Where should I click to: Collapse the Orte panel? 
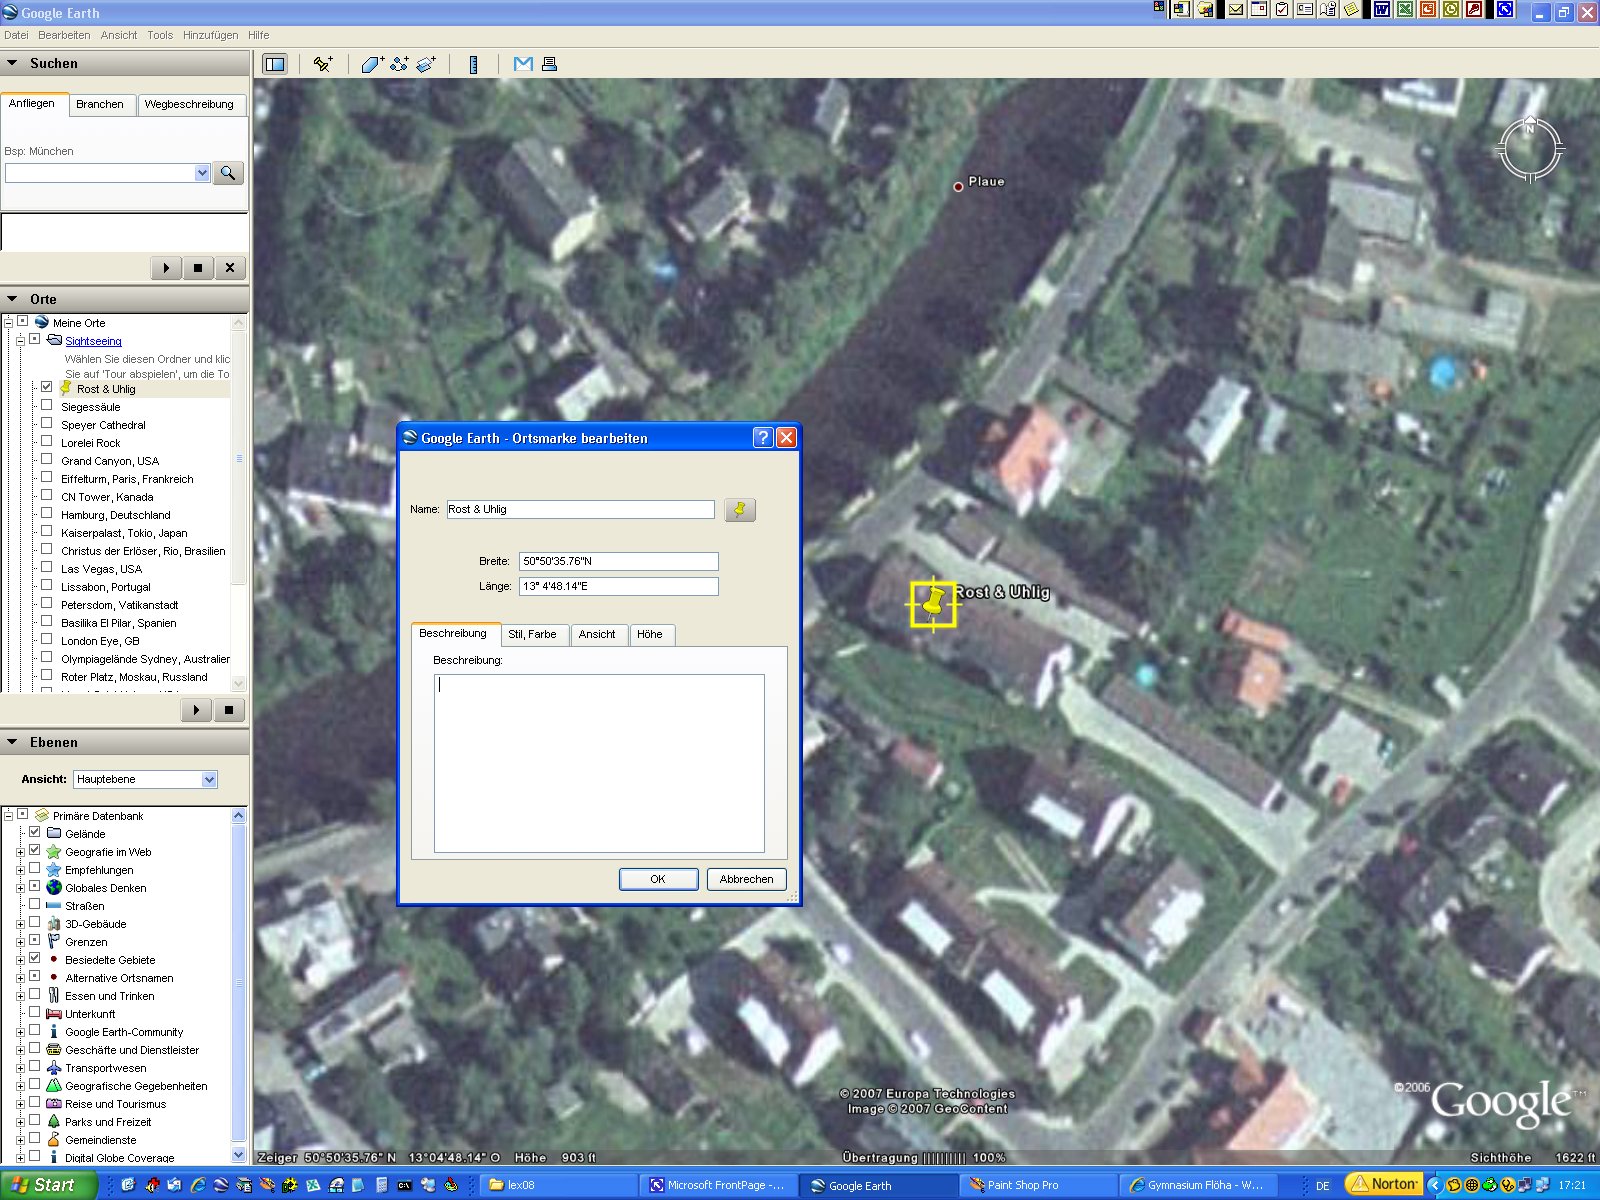[x=12, y=299]
